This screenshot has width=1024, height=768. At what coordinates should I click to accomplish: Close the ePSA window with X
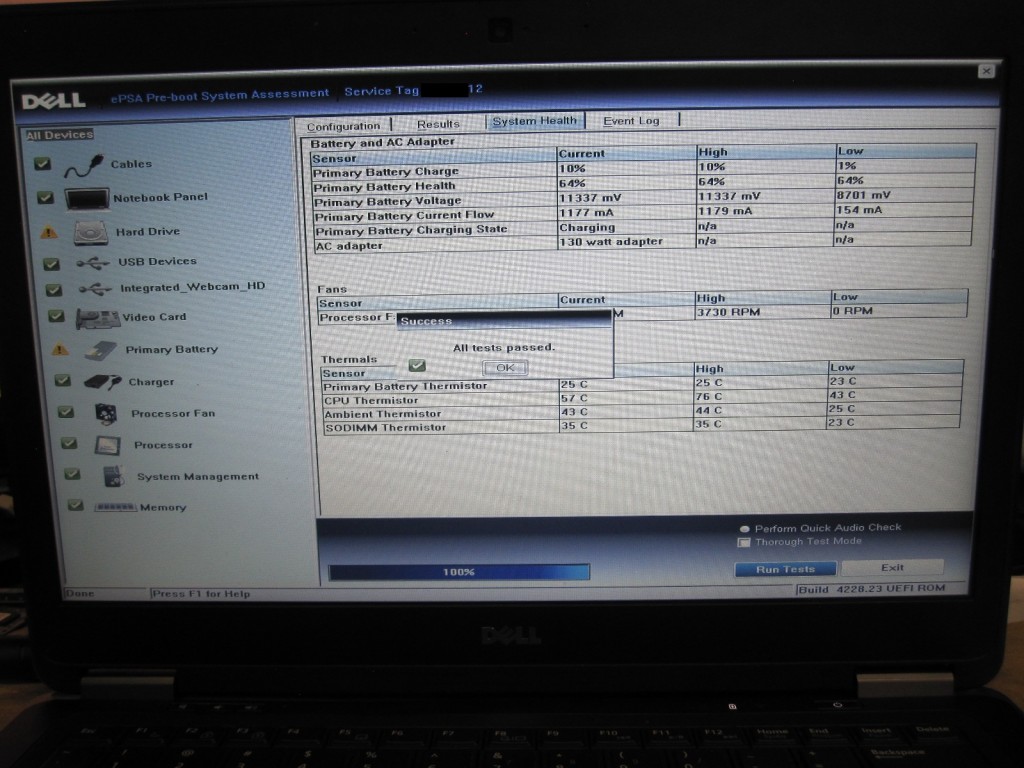coord(986,71)
